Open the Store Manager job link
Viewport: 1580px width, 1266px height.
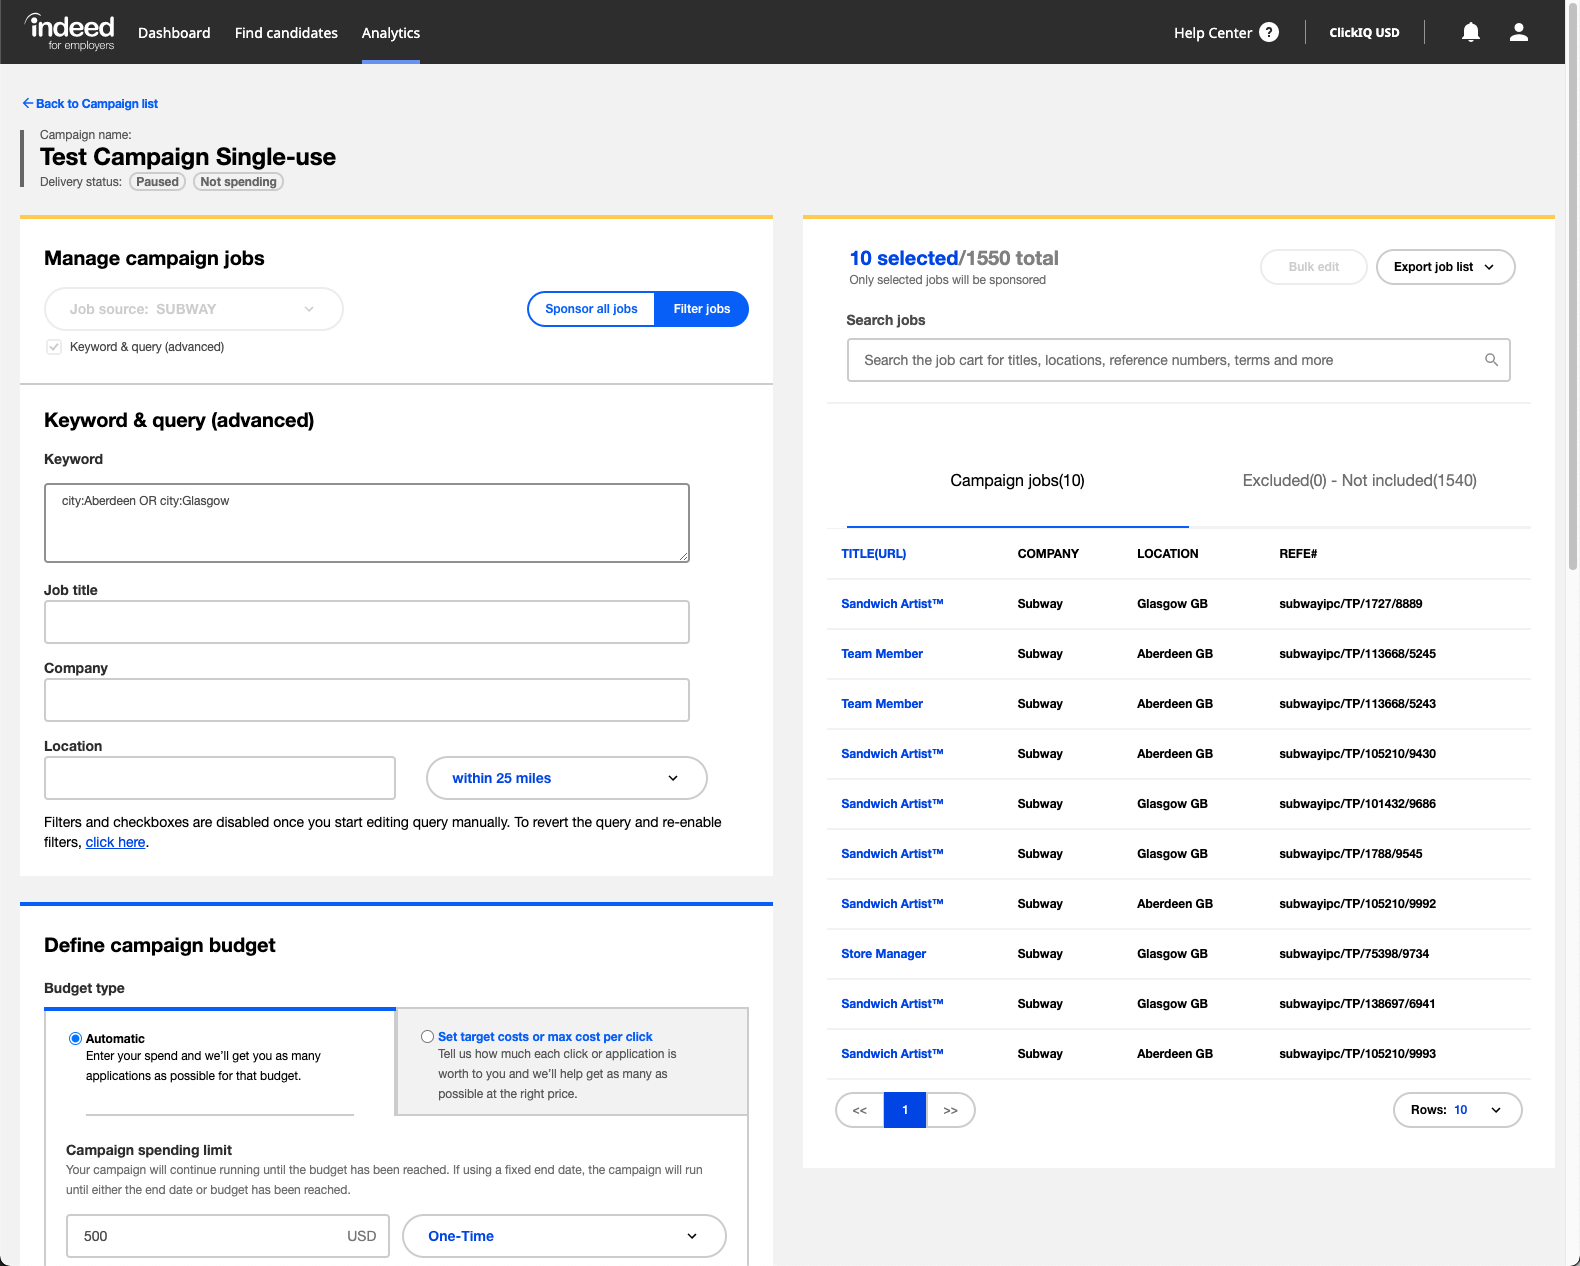click(x=884, y=954)
